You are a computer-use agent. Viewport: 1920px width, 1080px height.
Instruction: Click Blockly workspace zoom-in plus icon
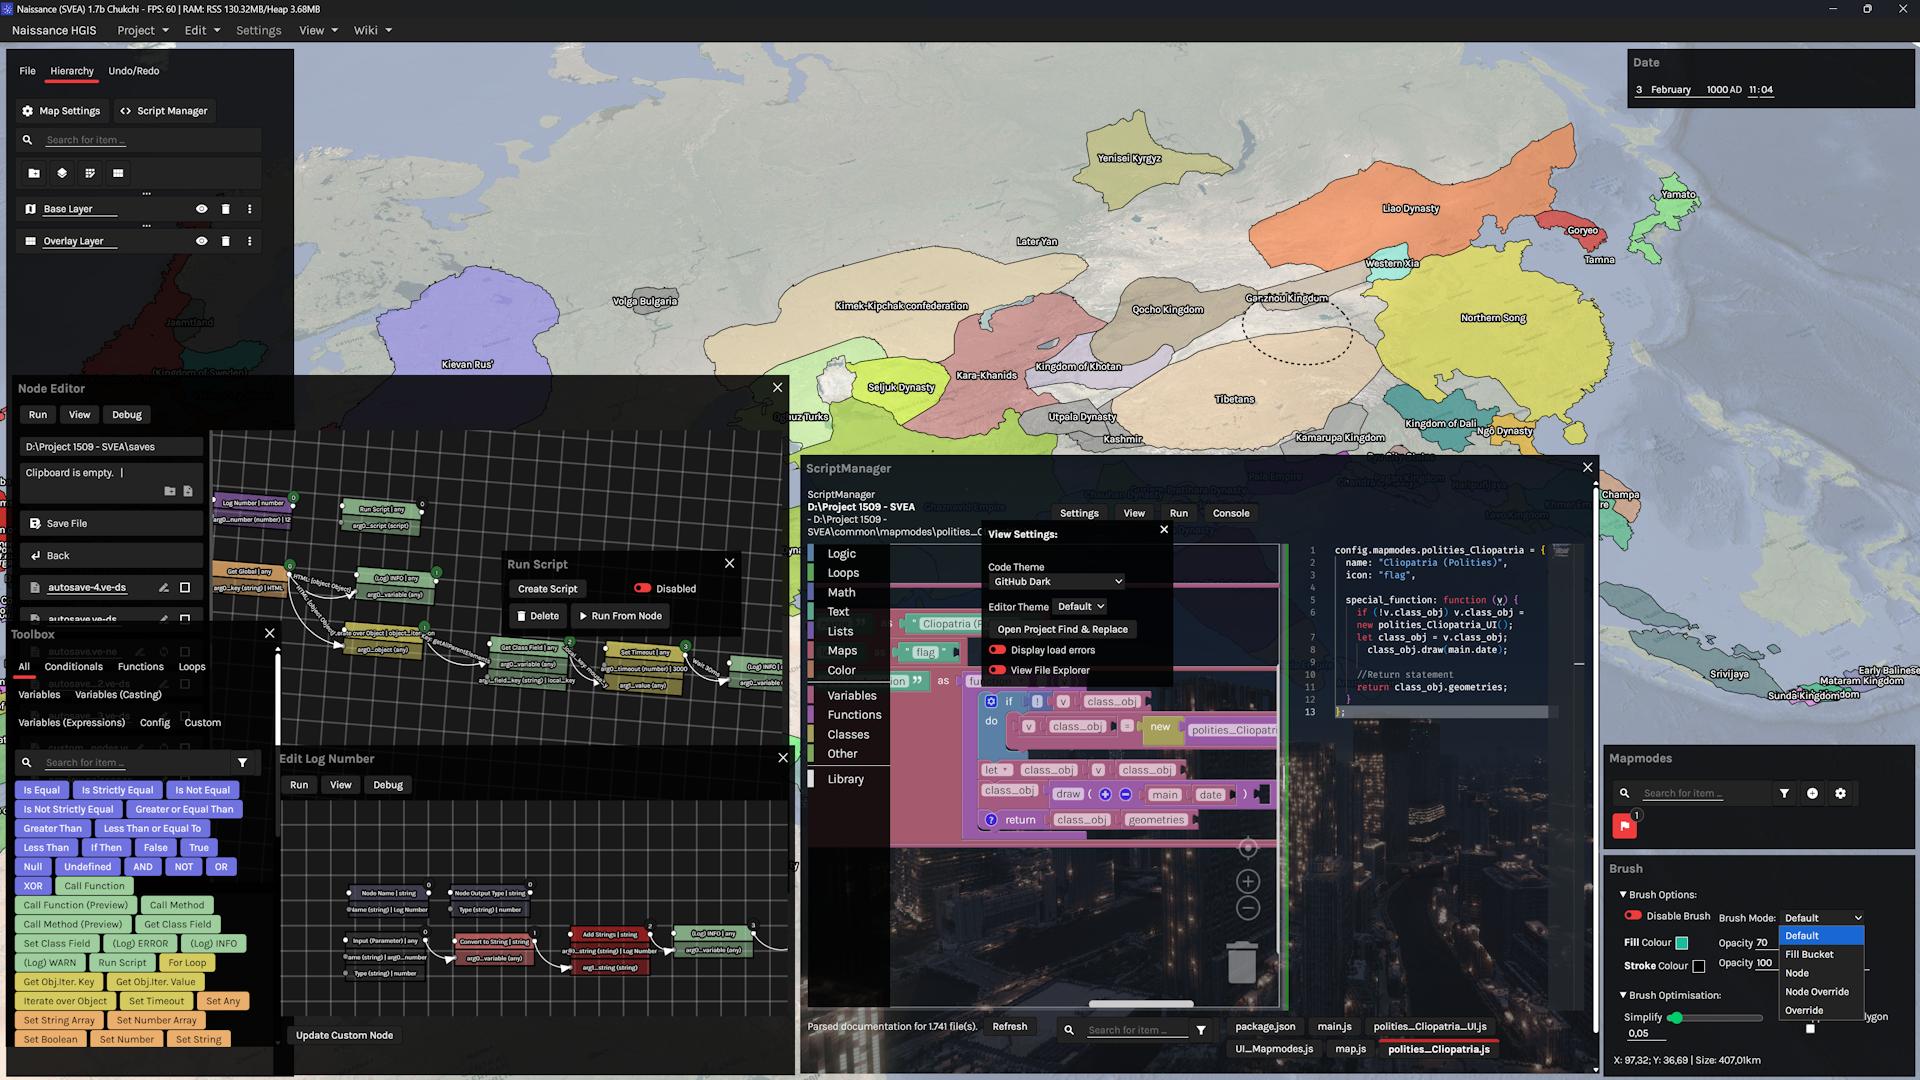[x=1247, y=881]
